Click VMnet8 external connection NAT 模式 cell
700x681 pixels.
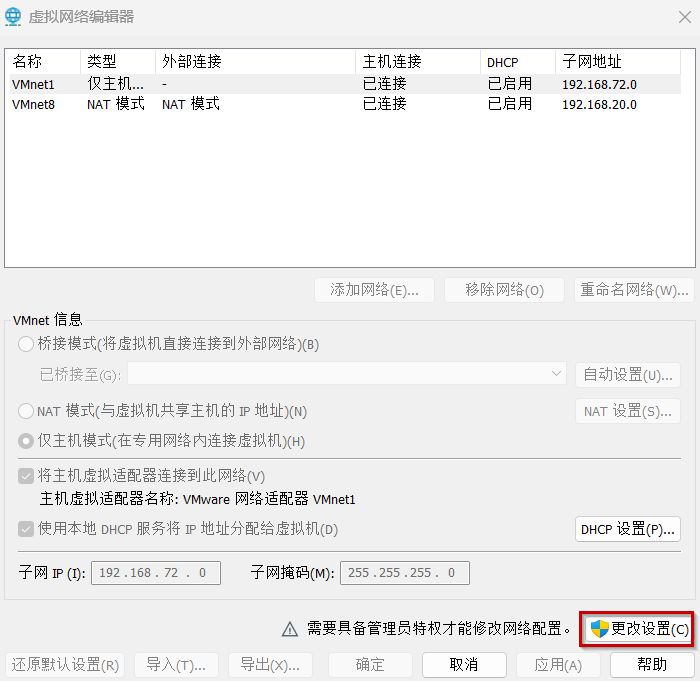tap(191, 104)
